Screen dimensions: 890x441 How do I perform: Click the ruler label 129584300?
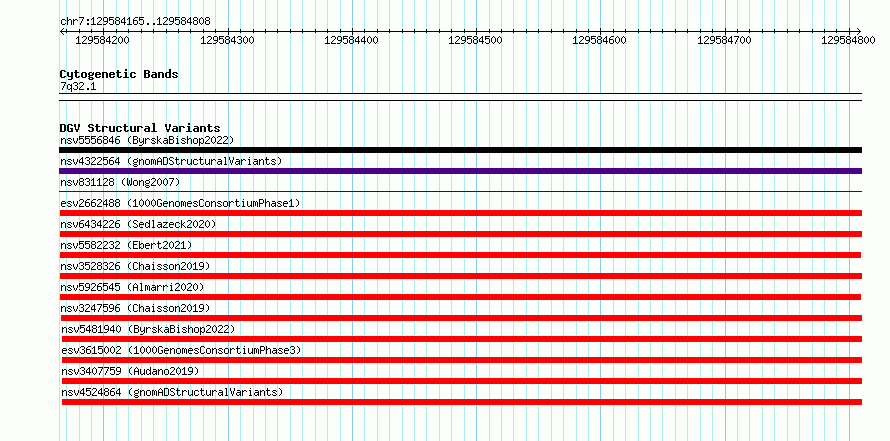pos(228,40)
